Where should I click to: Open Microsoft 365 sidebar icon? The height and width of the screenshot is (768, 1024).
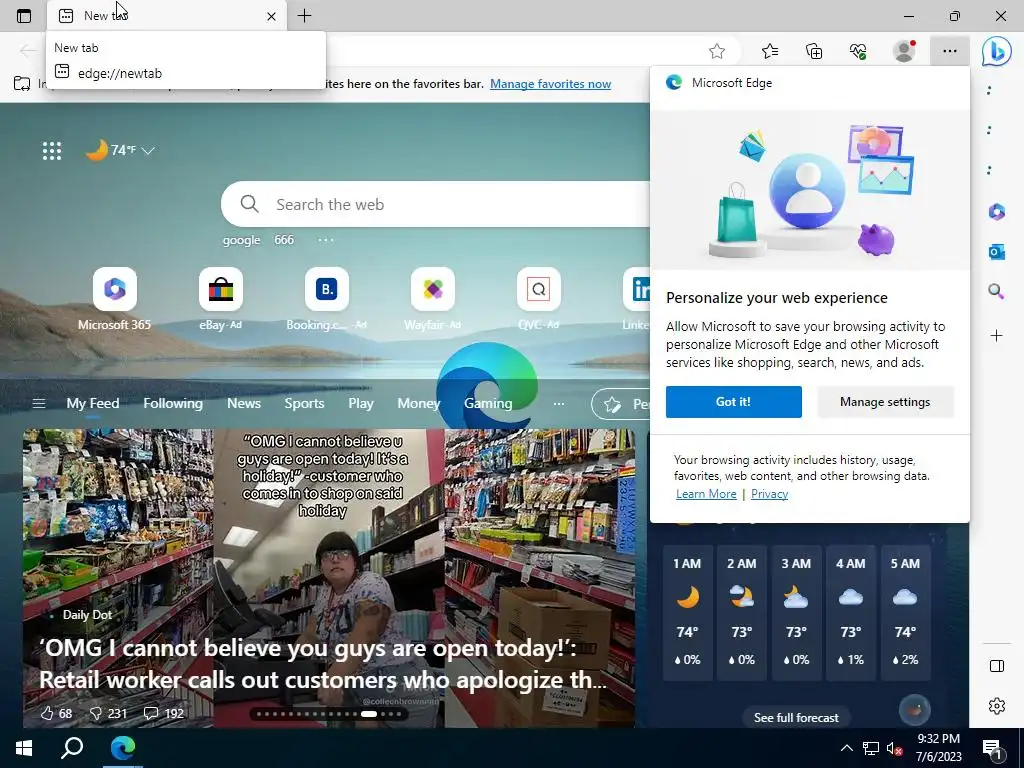tap(997, 212)
